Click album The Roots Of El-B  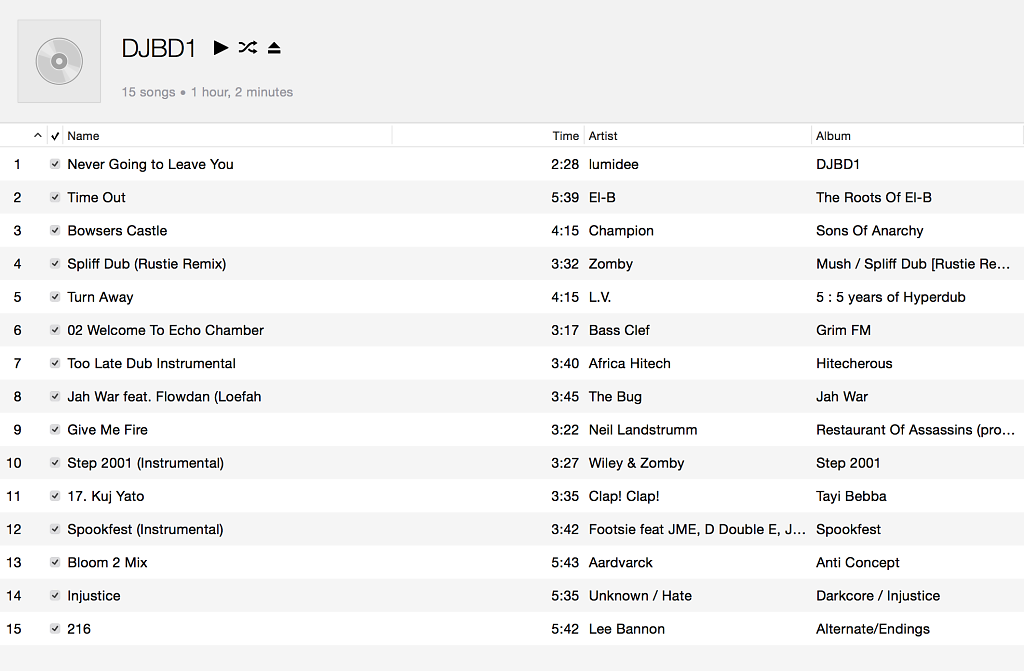pyautogui.click(x=874, y=197)
